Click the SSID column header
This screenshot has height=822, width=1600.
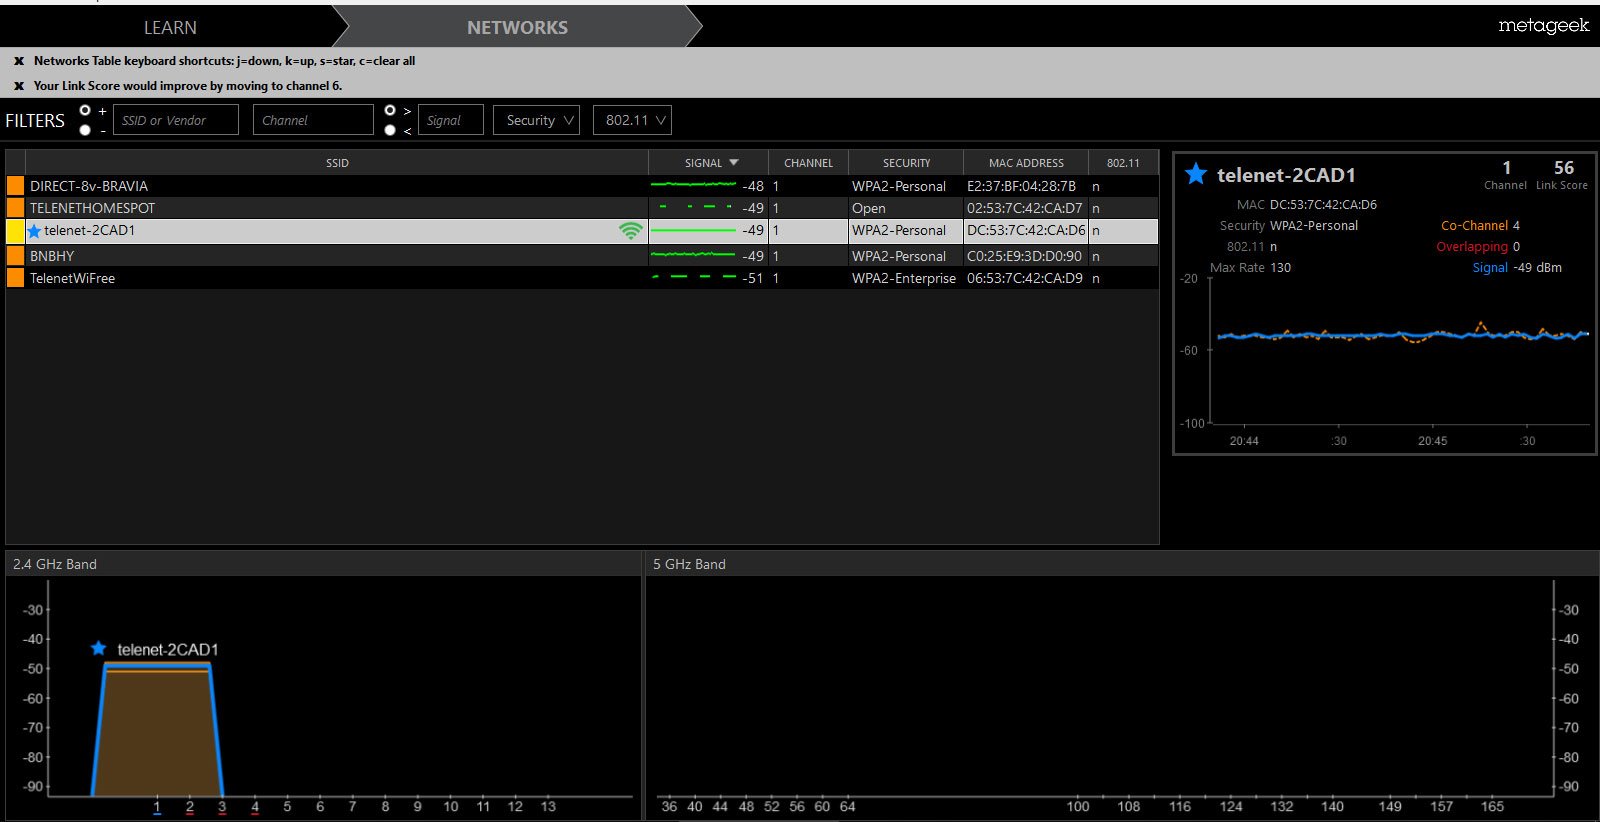pyautogui.click(x=337, y=162)
